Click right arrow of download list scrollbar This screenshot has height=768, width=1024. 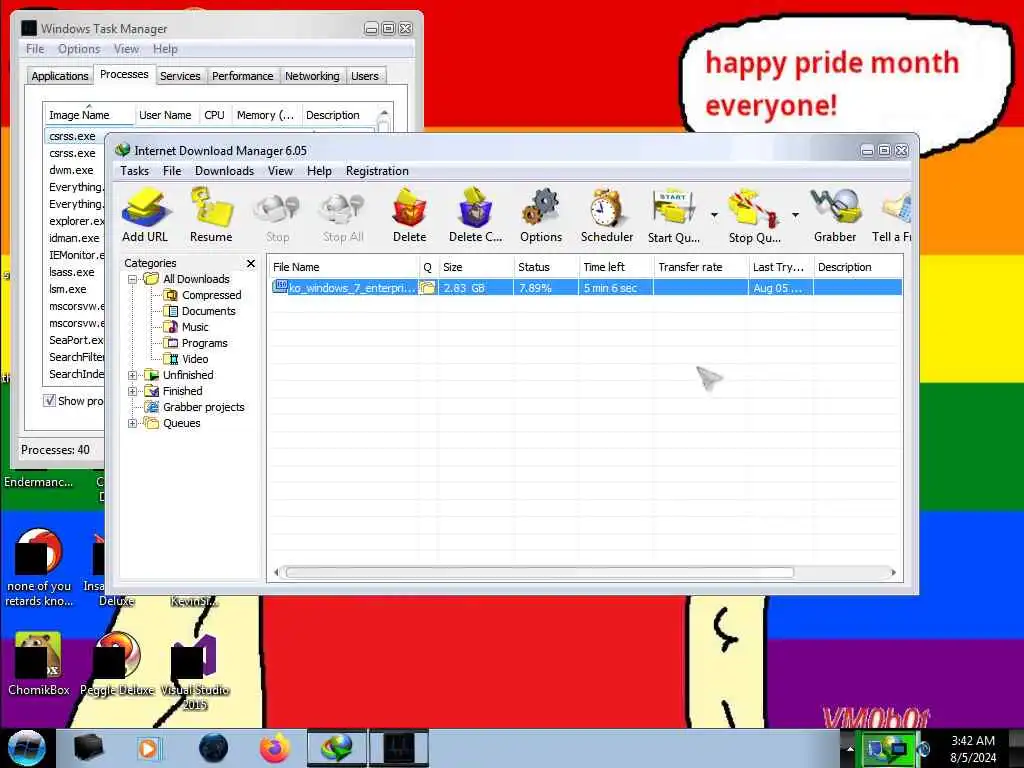pyautogui.click(x=893, y=573)
